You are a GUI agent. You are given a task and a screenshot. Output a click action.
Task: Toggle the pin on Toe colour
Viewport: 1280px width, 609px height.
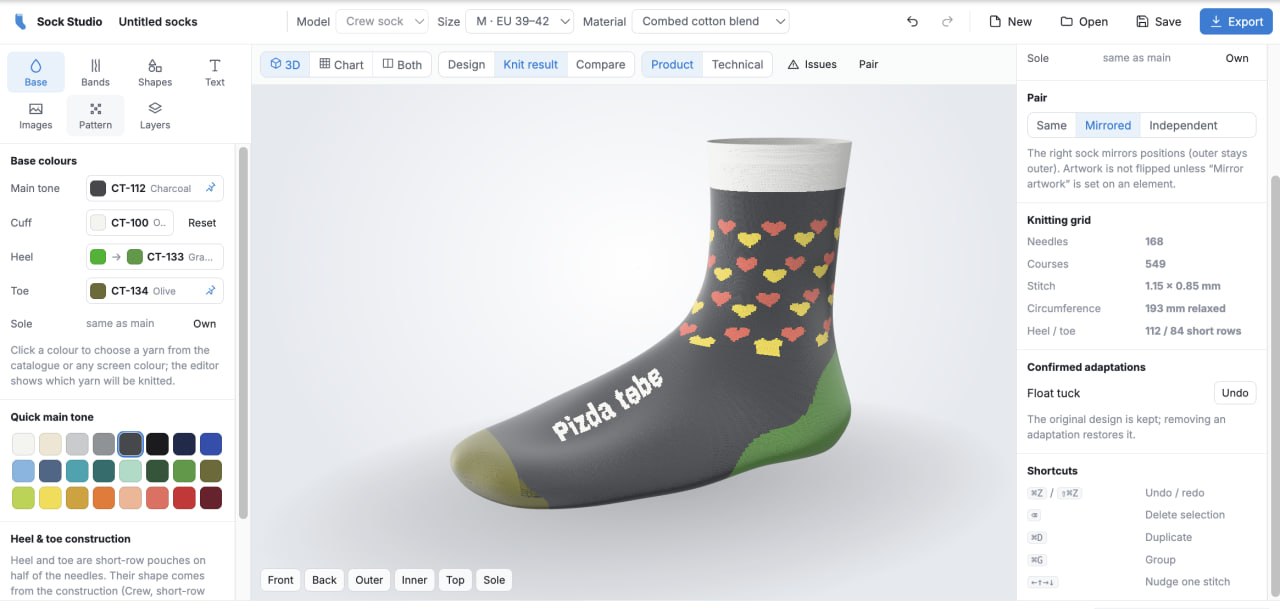coord(210,291)
